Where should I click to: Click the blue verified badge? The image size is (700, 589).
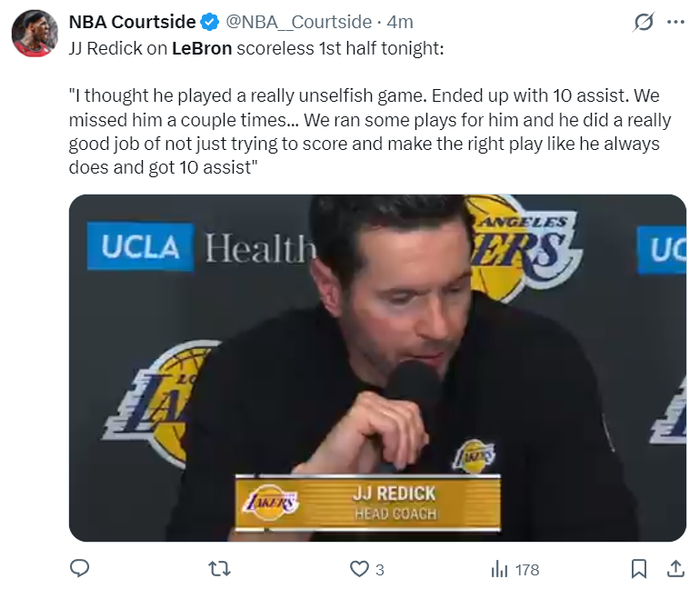(x=210, y=22)
